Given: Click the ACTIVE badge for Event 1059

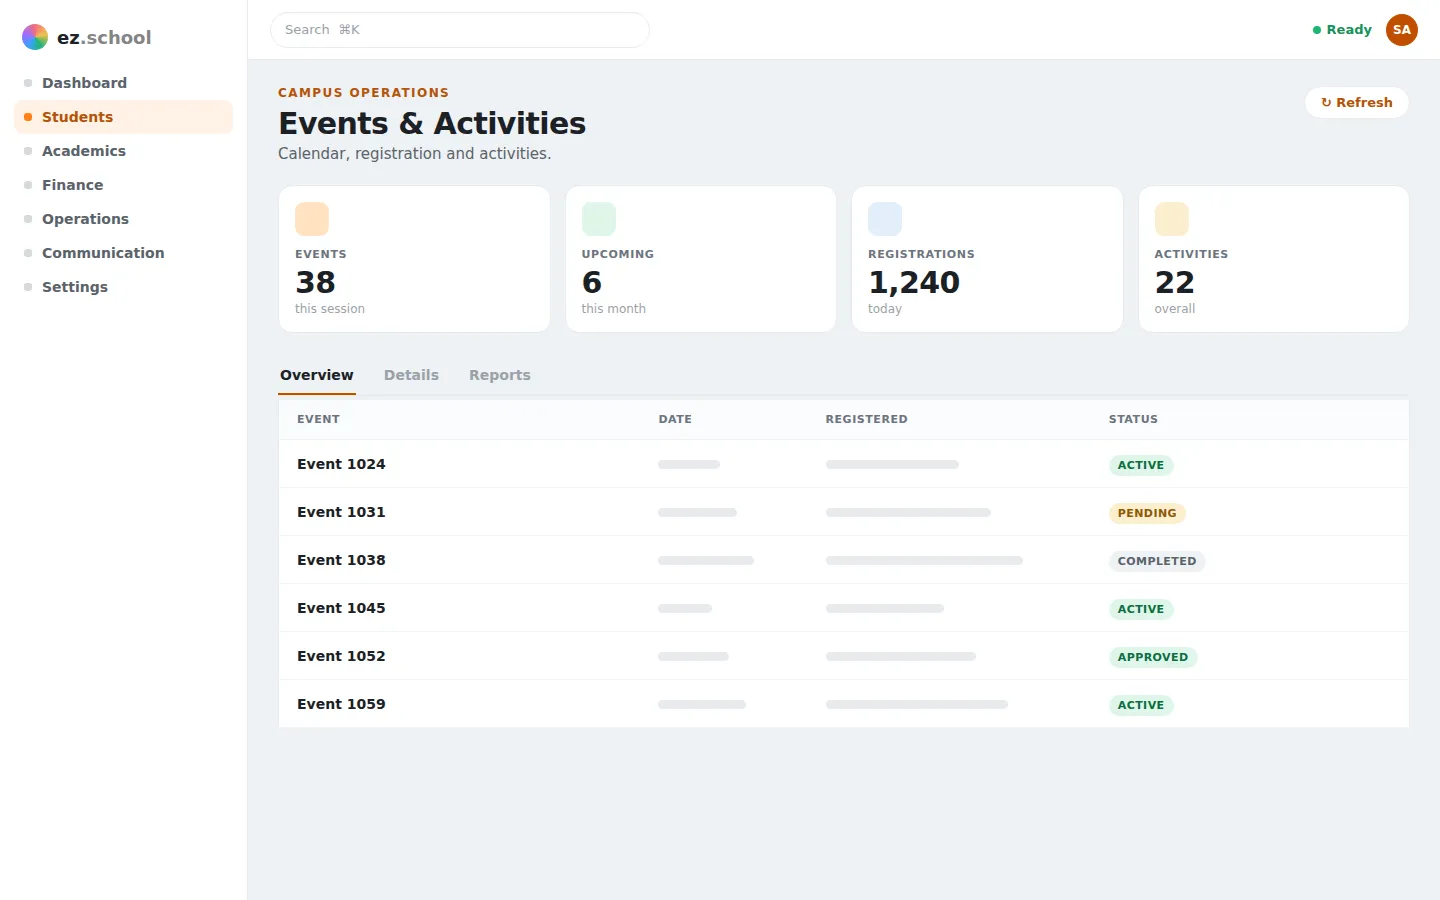Looking at the screenshot, I should (1141, 705).
